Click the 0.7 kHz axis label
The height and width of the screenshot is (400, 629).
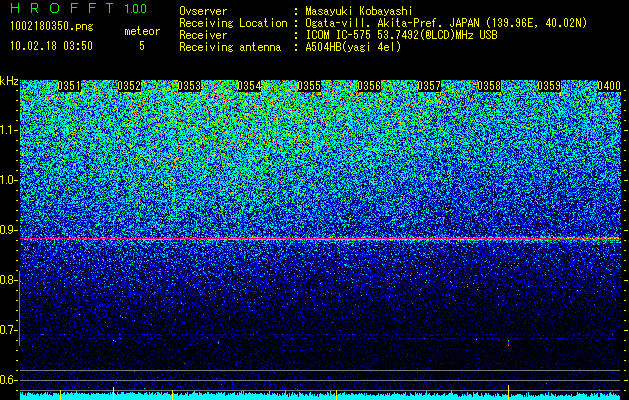(x=8, y=330)
